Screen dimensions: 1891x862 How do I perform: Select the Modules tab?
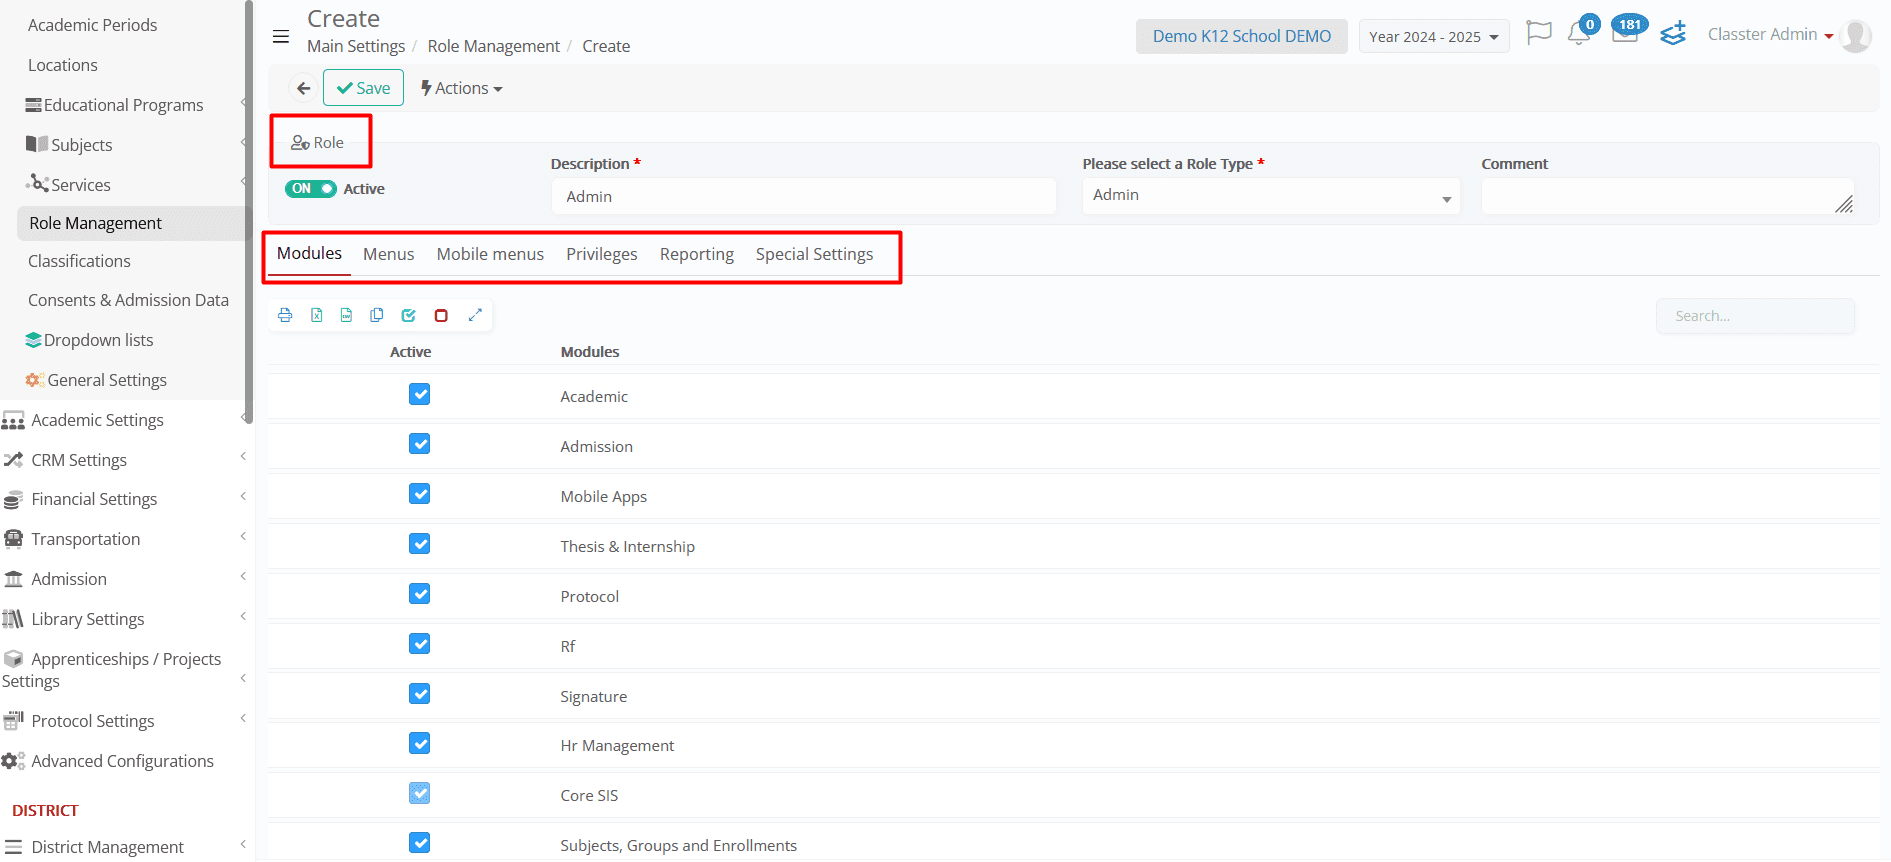[x=309, y=253]
